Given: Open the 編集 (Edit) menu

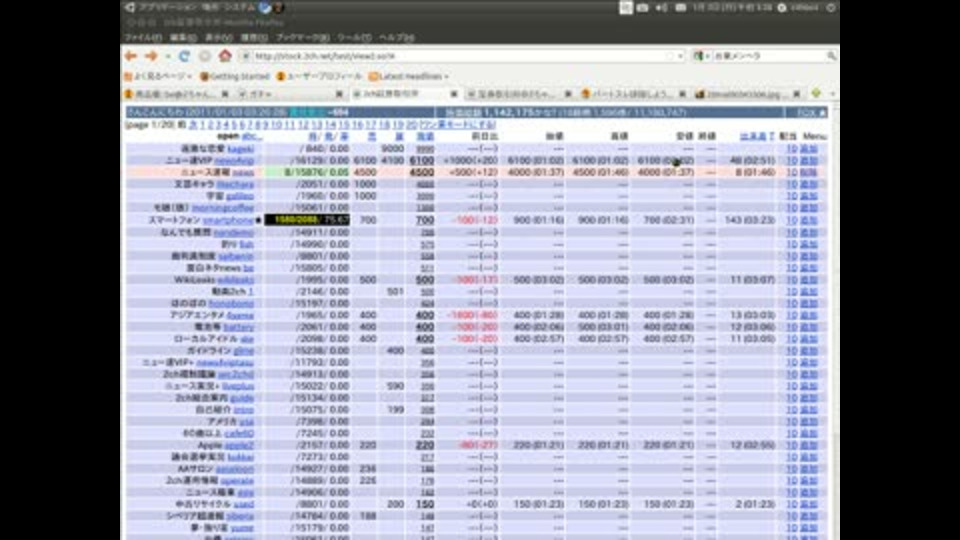Looking at the screenshot, I should coord(183,37).
